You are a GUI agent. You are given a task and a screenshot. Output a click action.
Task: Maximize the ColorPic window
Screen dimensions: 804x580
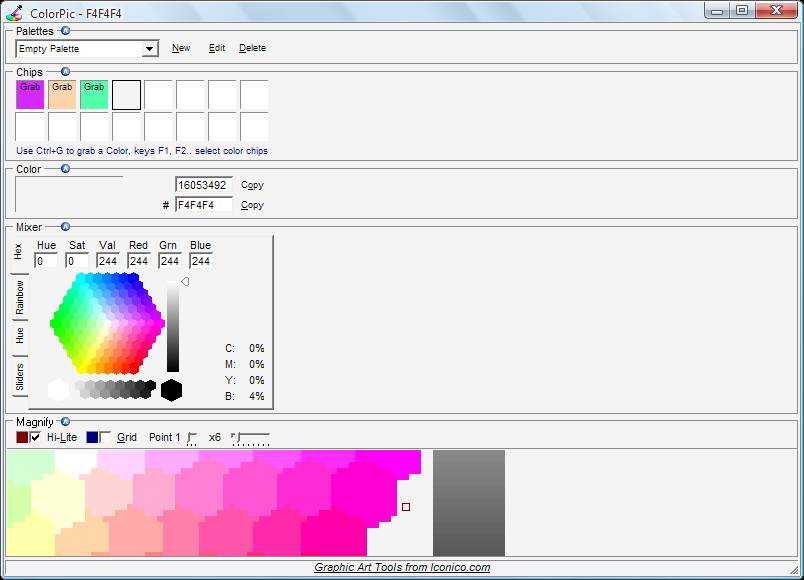click(x=742, y=11)
